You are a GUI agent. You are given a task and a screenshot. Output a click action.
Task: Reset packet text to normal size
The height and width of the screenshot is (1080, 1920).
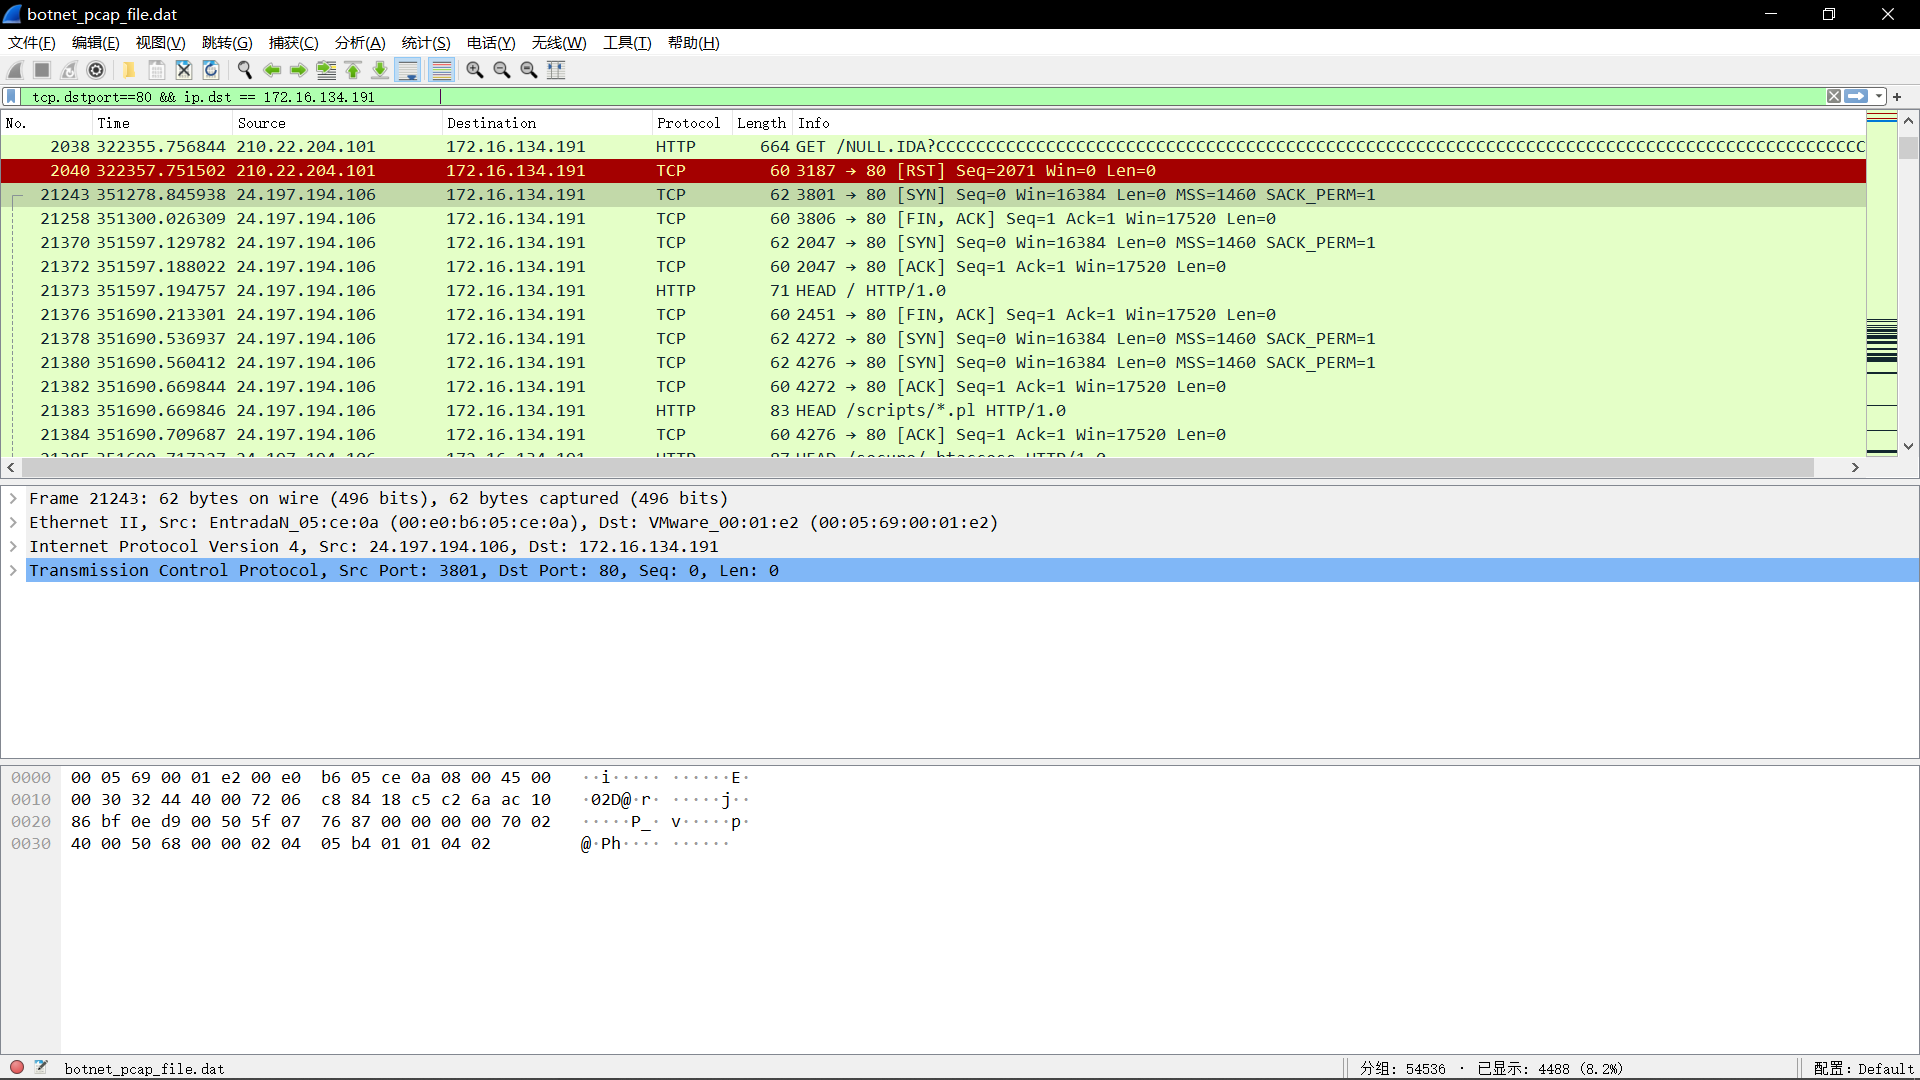click(x=529, y=70)
